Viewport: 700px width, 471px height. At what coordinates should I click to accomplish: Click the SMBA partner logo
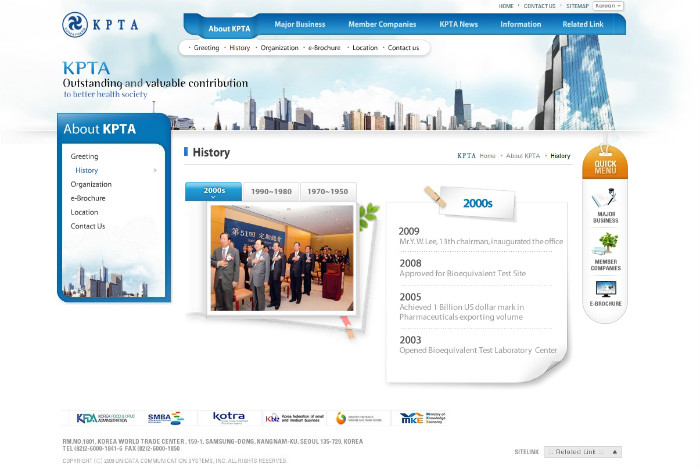[165, 418]
